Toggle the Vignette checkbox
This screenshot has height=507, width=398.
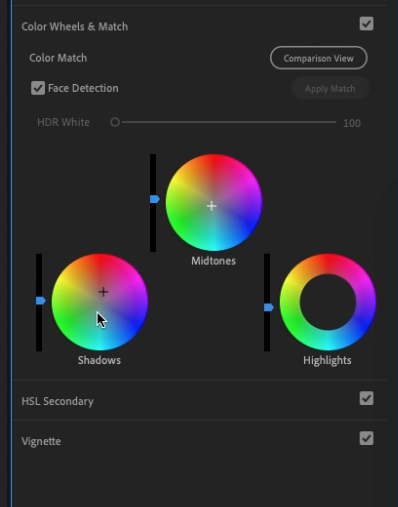(366, 438)
